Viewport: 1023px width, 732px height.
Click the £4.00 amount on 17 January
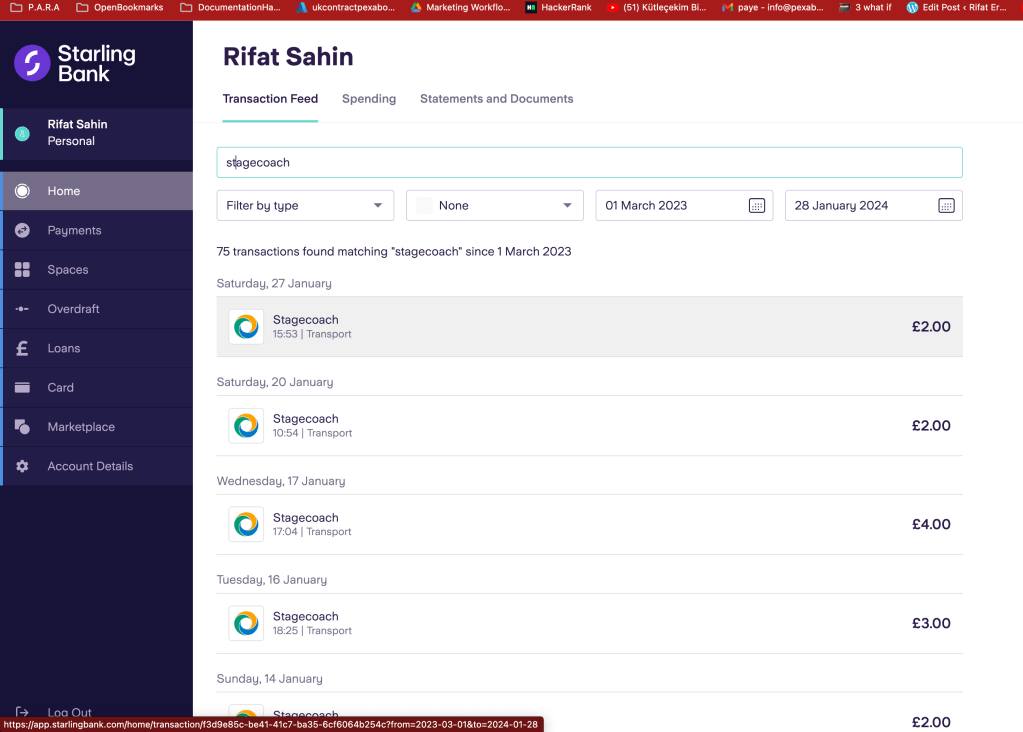click(x=931, y=525)
